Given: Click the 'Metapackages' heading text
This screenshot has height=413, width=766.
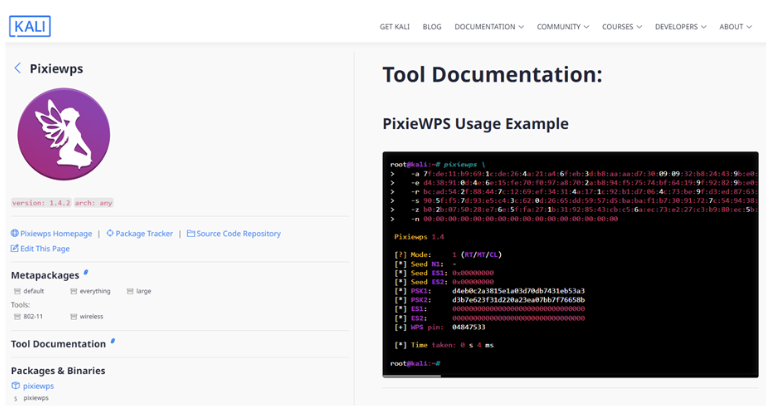Looking at the screenshot, I should 45,275.
